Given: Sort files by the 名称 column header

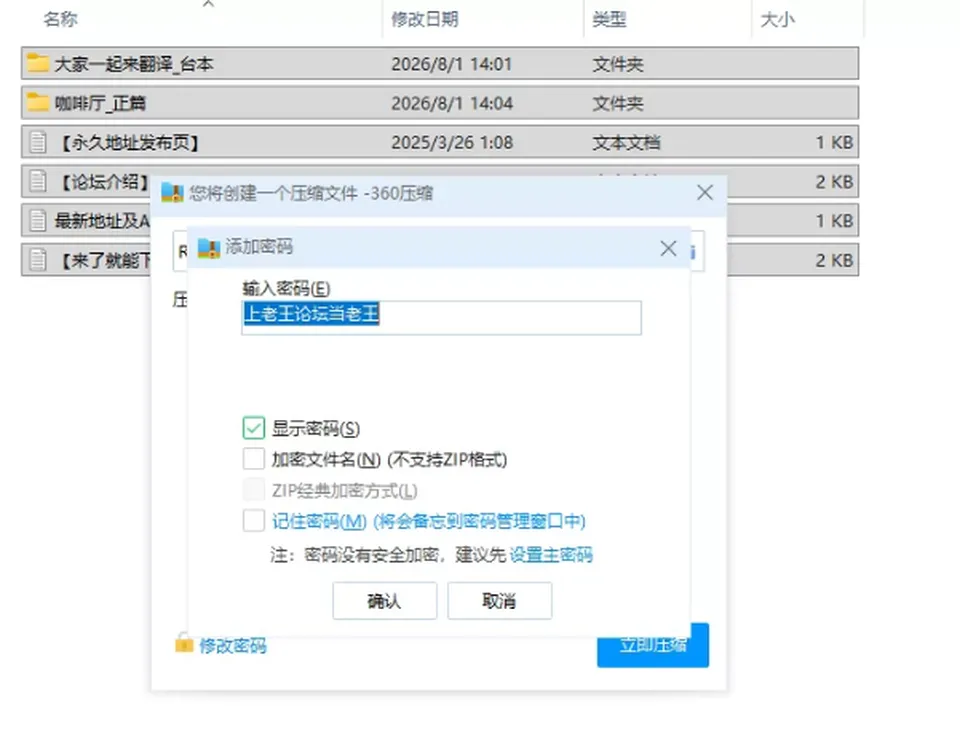Looking at the screenshot, I should [x=60, y=19].
